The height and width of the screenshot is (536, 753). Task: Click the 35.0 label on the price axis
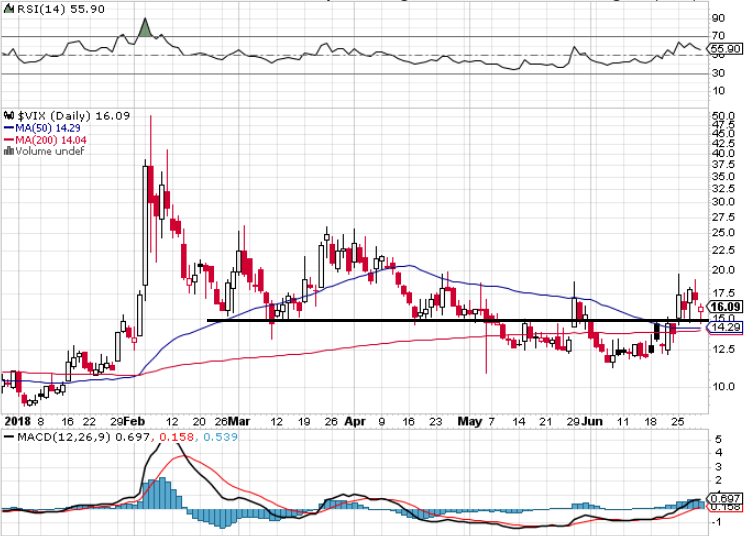[724, 176]
